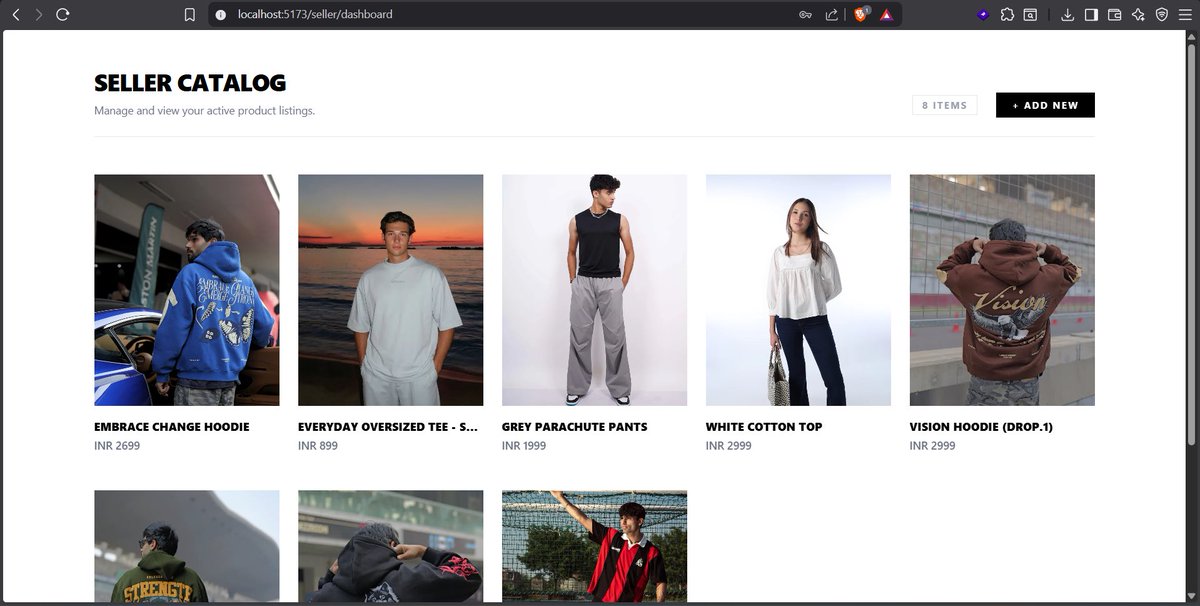Open Brave Rewards triangle icon
Viewport: 1200px width, 606px height.
click(886, 15)
